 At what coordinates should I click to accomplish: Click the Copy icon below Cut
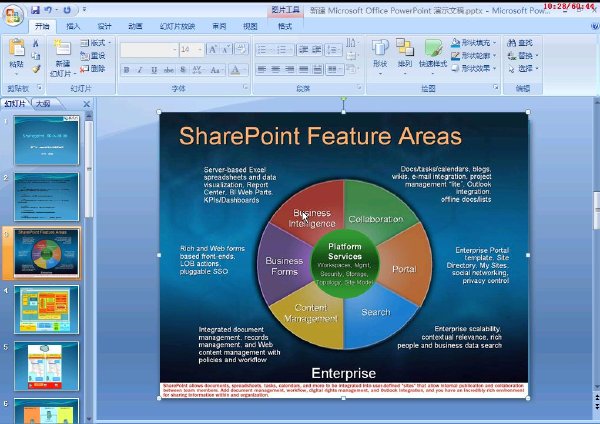[36, 56]
